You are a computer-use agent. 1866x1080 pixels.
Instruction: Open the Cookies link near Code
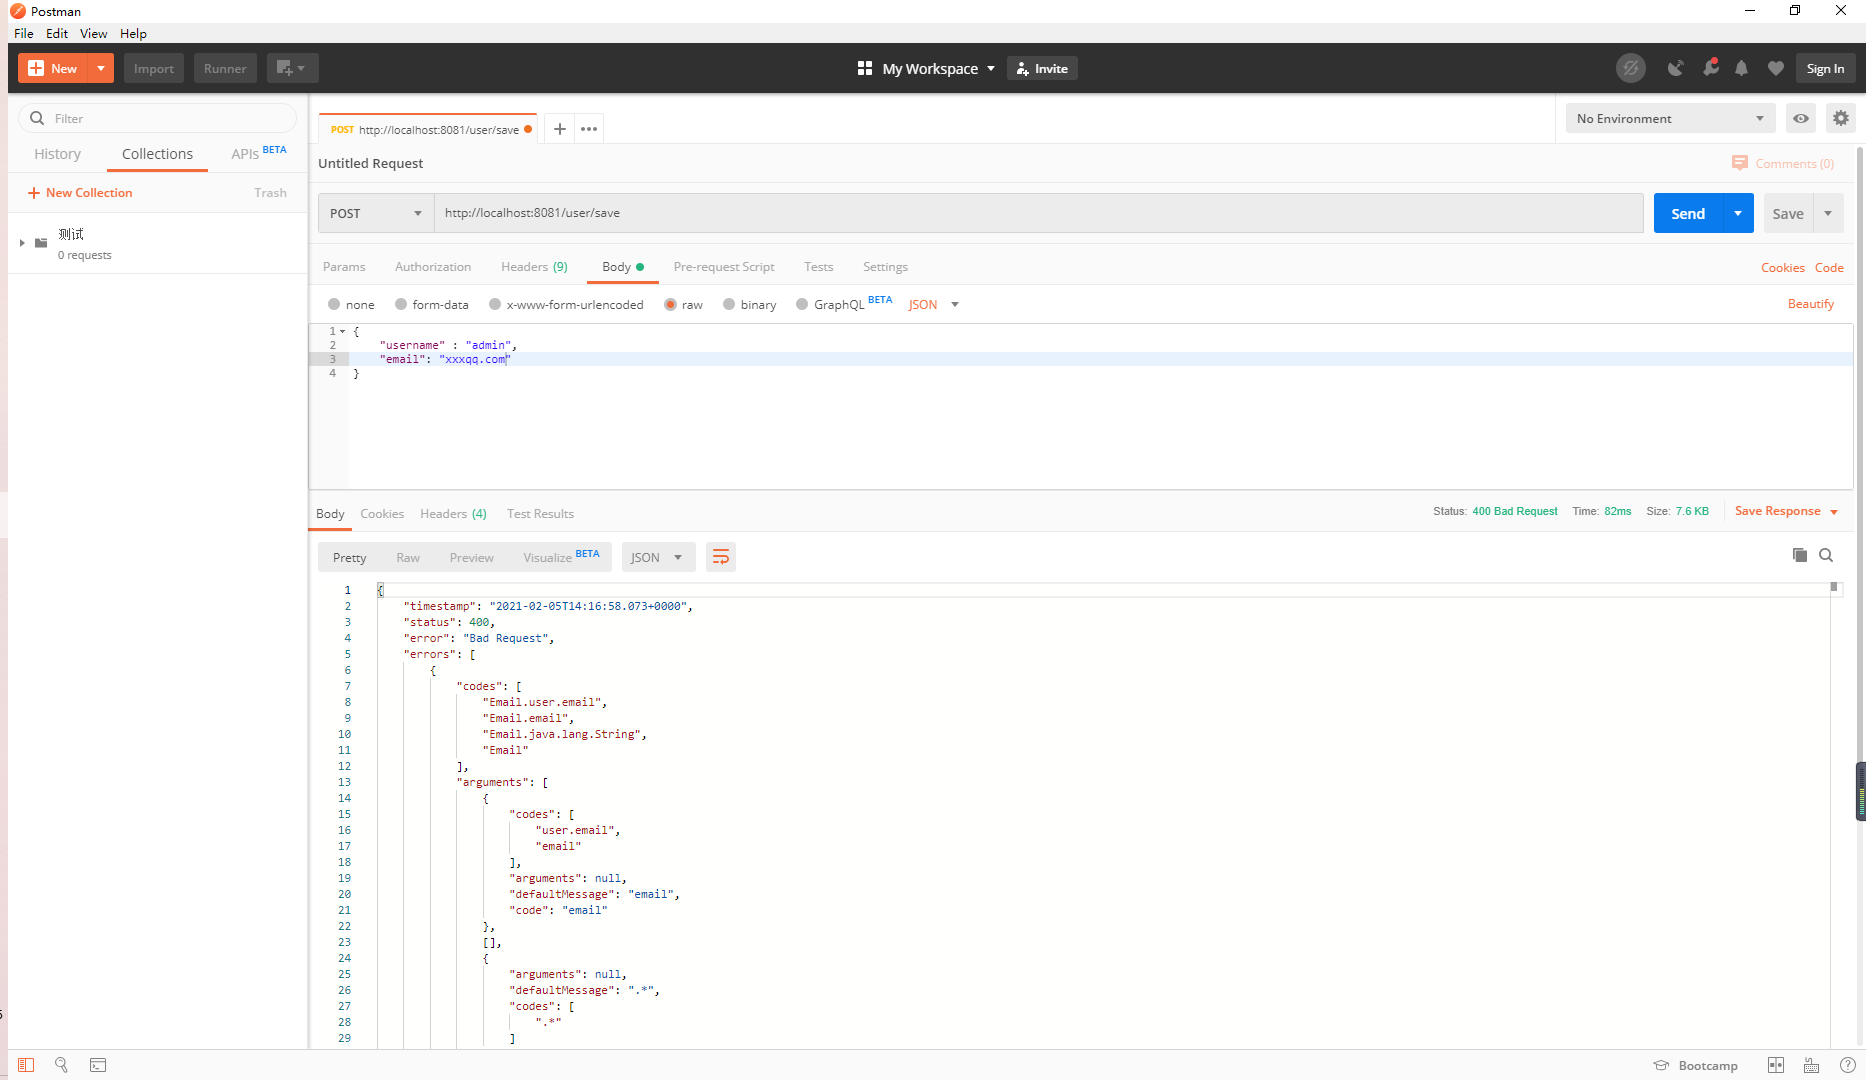pyautogui.click(x=1782, y=268)
